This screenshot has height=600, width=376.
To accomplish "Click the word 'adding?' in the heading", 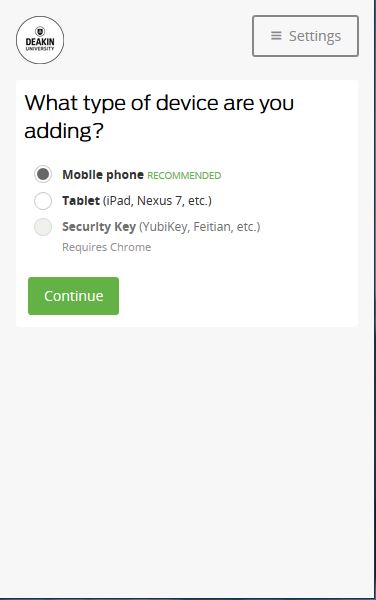I will [64, 131].
